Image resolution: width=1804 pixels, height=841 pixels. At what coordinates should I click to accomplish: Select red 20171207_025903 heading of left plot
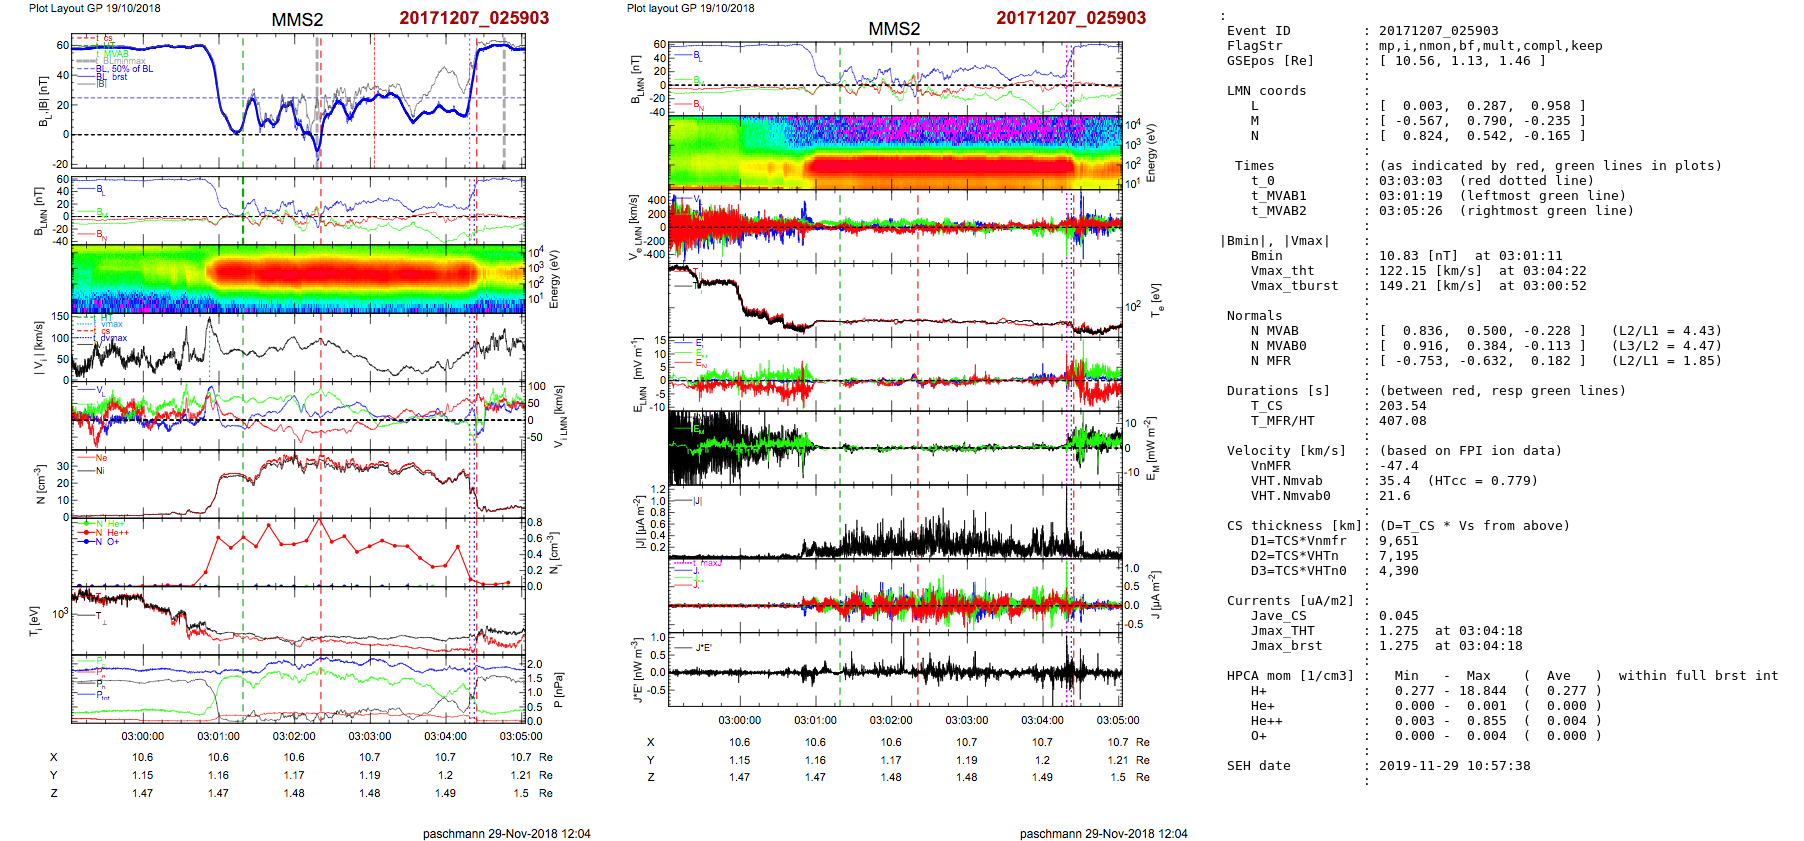[474, 18]
